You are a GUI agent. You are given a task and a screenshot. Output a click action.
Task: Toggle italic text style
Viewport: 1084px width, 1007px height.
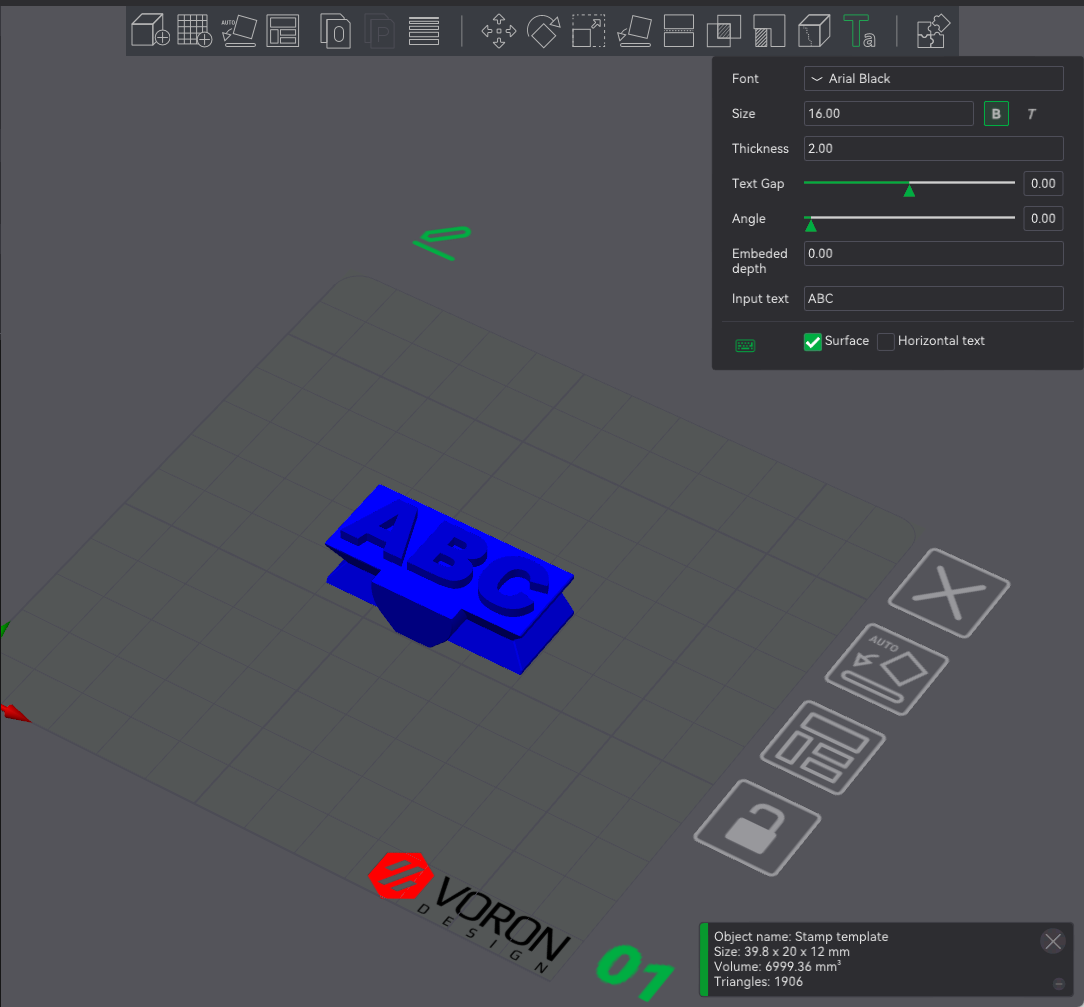tap(1031, 113)
